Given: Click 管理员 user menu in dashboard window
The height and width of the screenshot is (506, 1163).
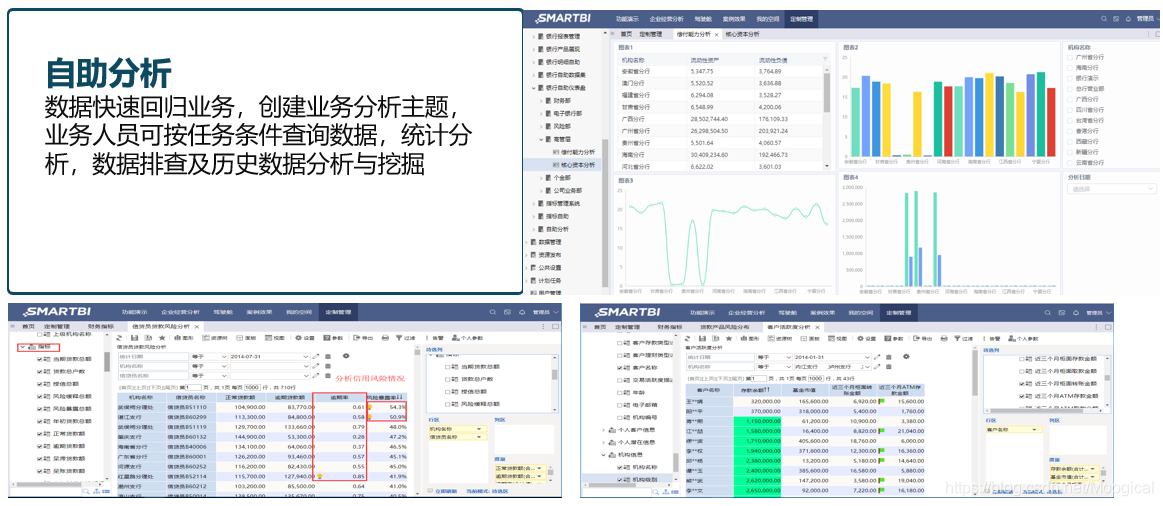Looking at the screenshot, I should [1144, 19].
